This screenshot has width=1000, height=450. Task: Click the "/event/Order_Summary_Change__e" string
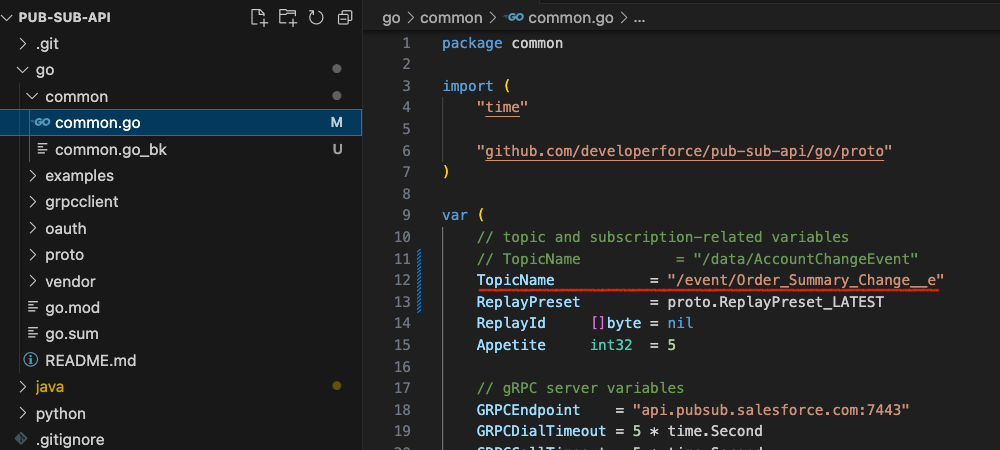click(805, 280)
